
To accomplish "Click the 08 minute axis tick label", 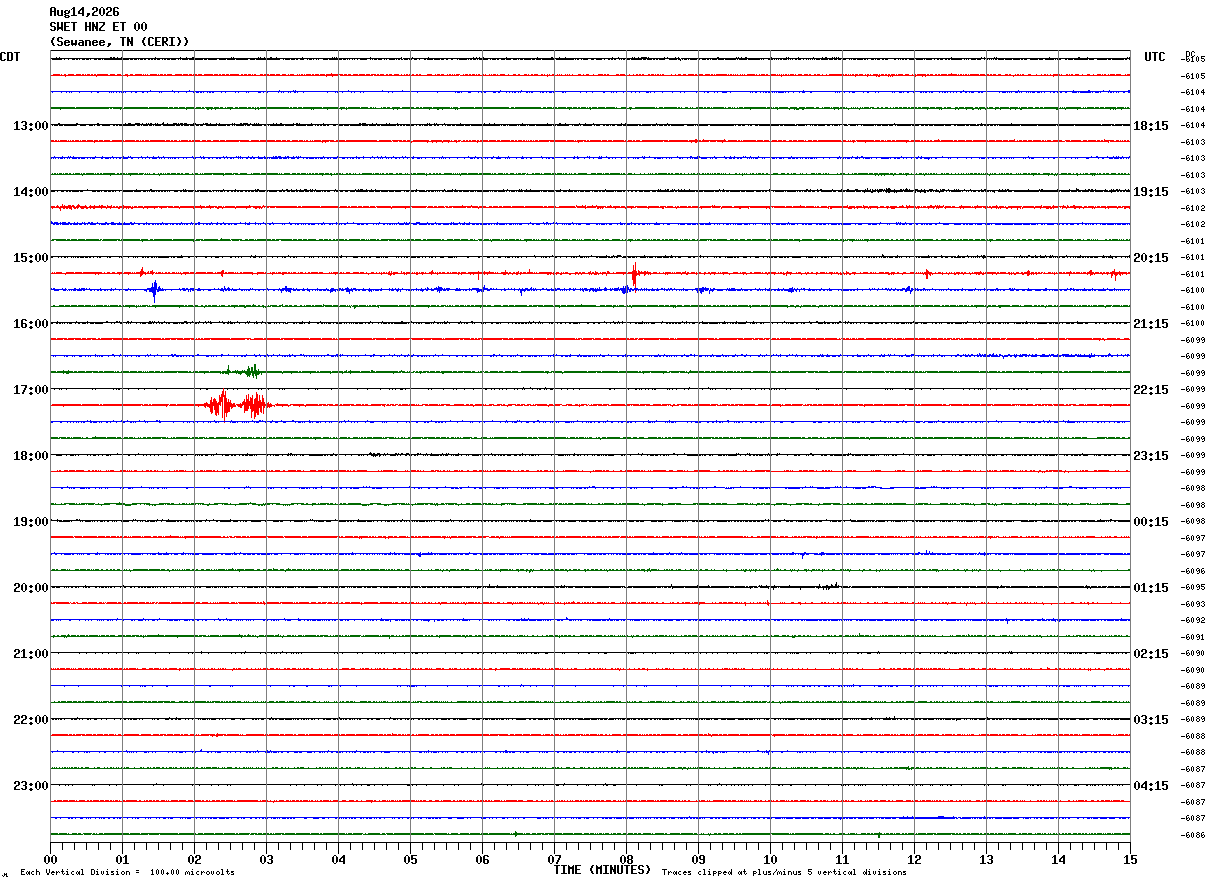I will pos(626,860).
